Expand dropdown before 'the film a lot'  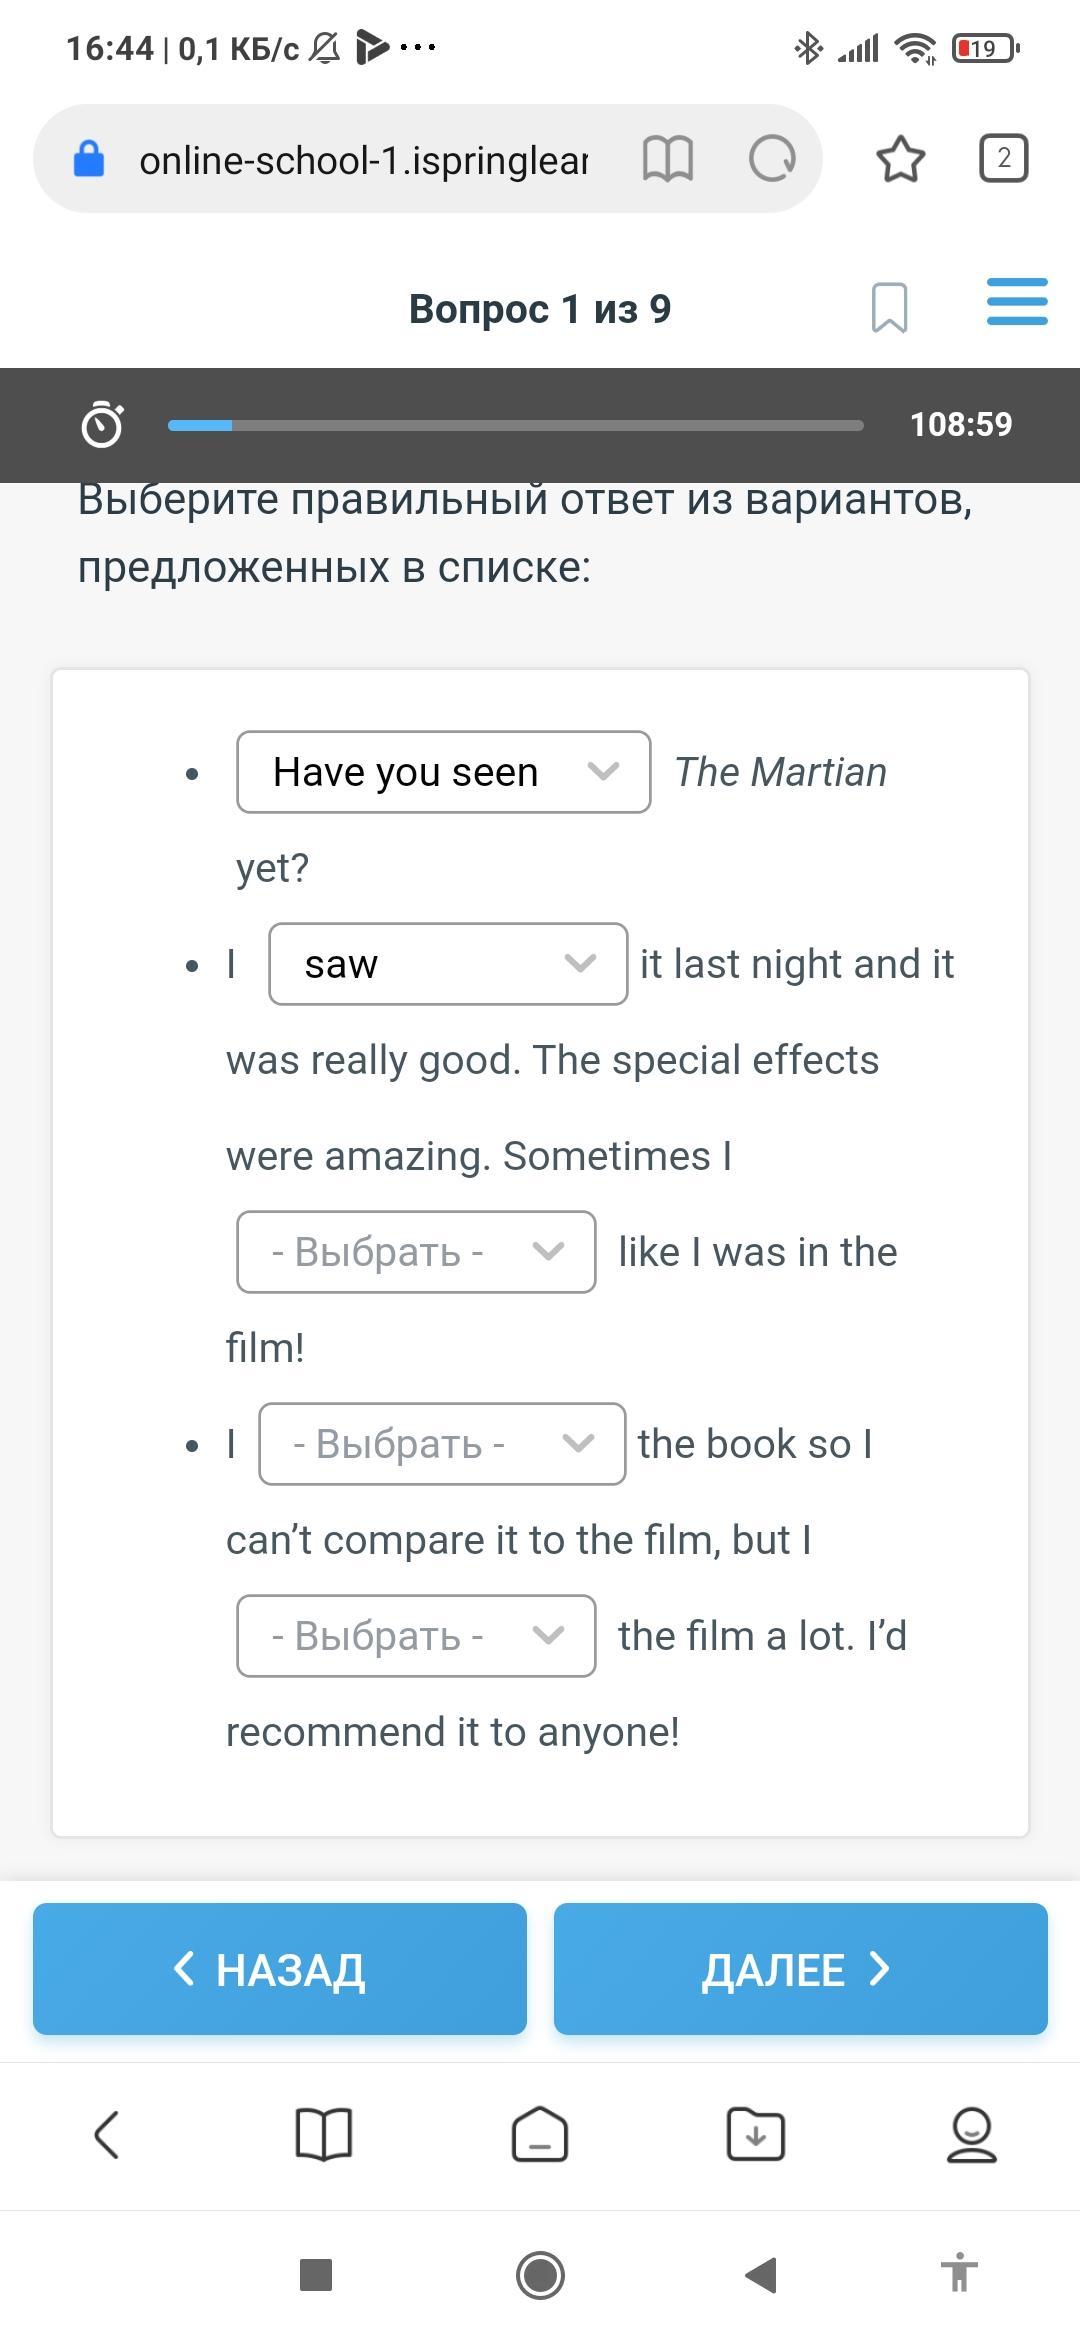(416, 1636)
